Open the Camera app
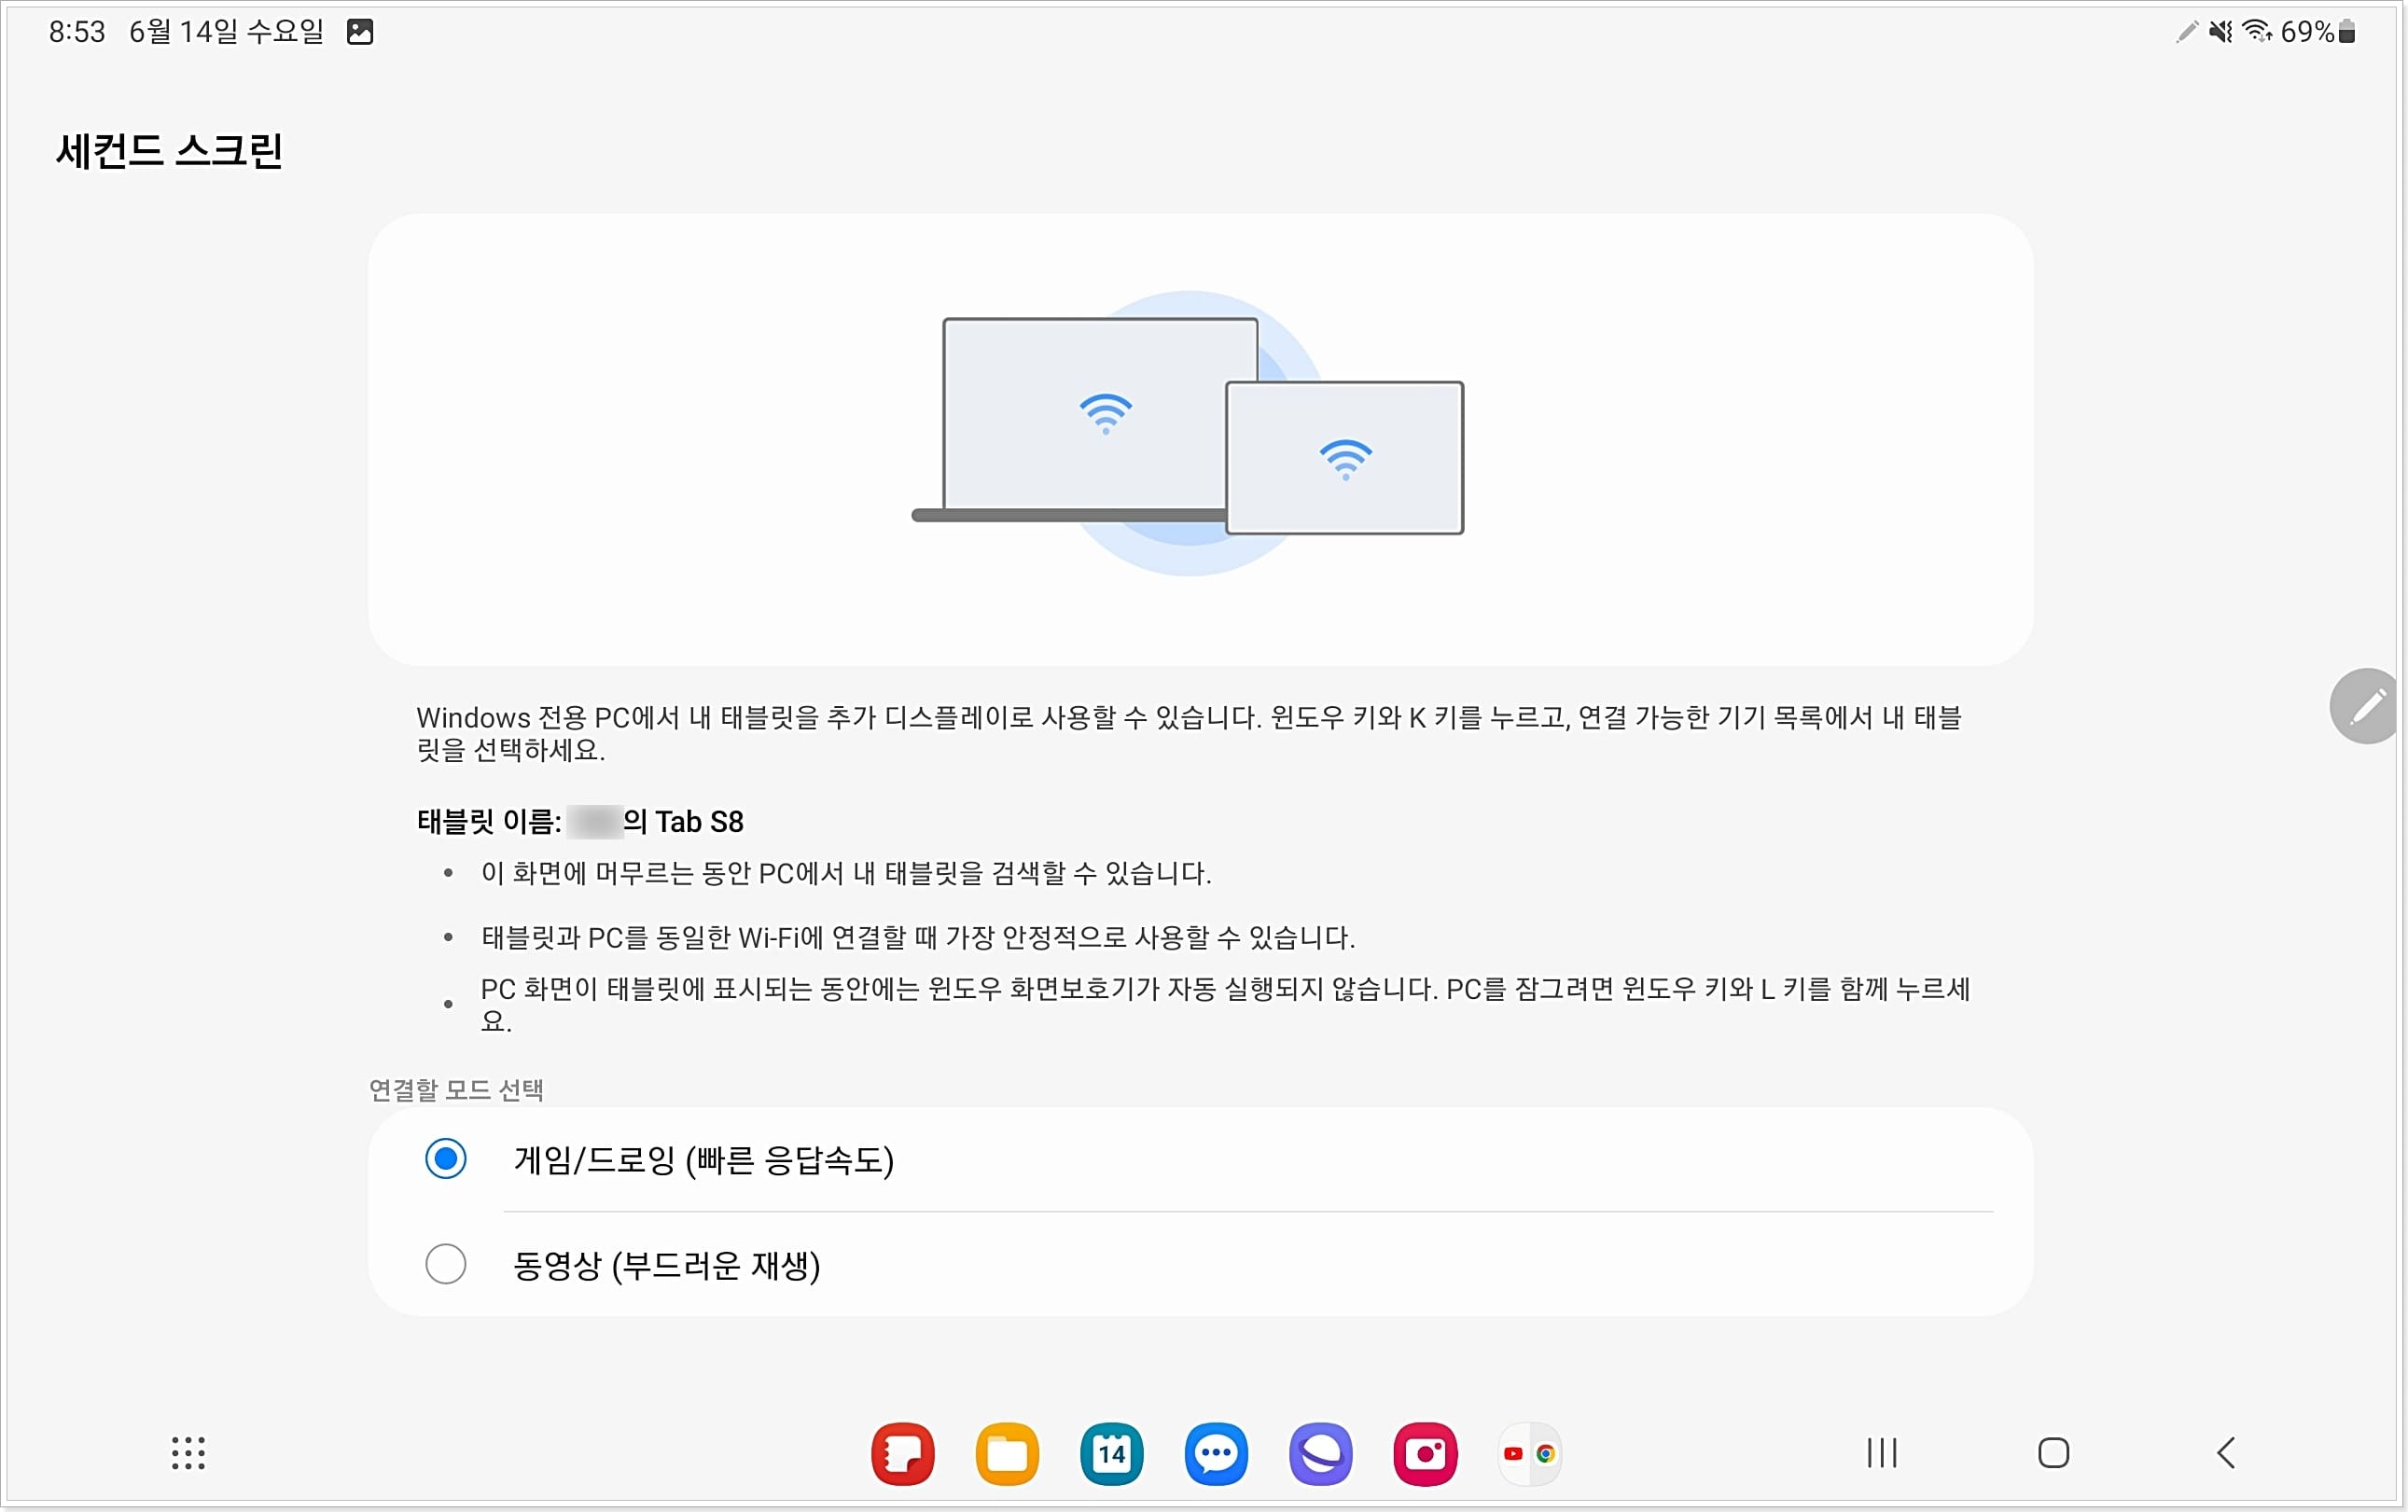The height and width of the screenshot is (1512, 2408). (x=1426, y=1453)
